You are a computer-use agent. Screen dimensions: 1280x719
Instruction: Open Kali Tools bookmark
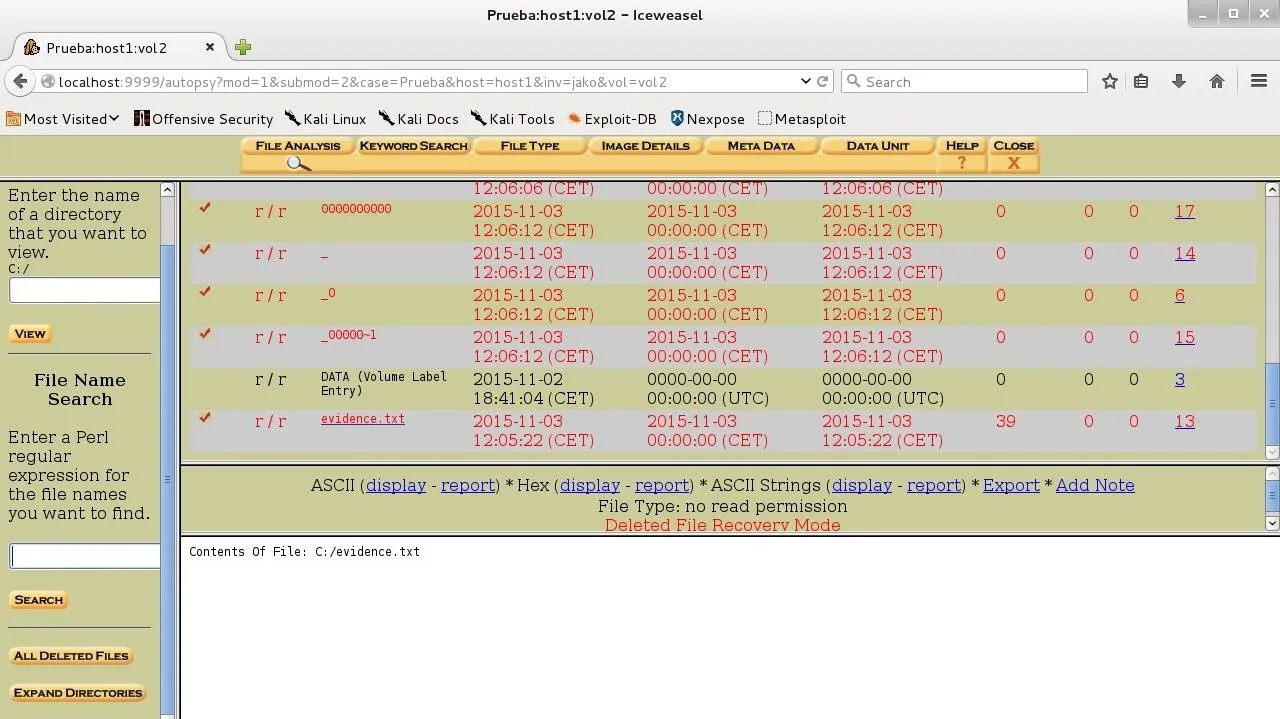[x=512, y=118]
